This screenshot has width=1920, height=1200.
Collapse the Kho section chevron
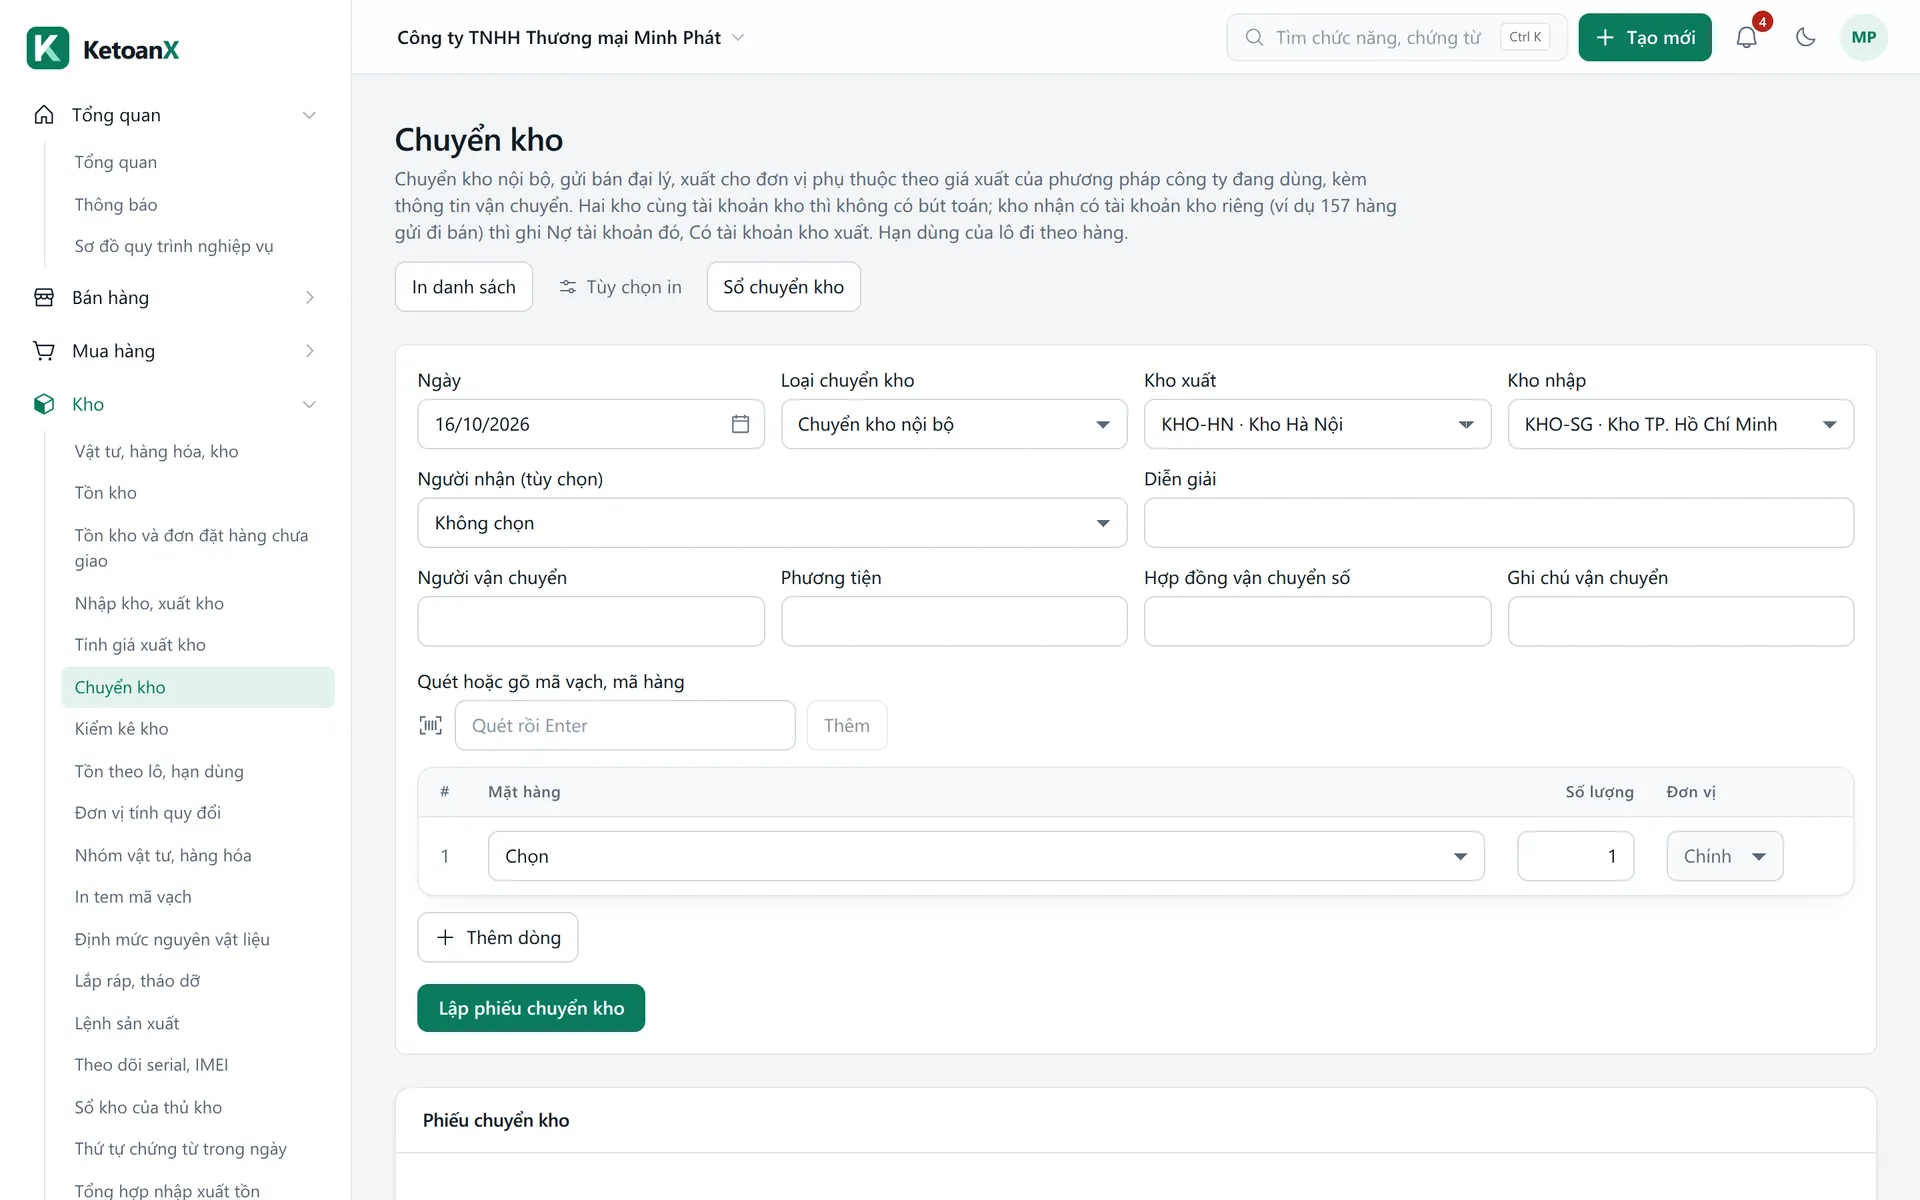tap(309, 404)
